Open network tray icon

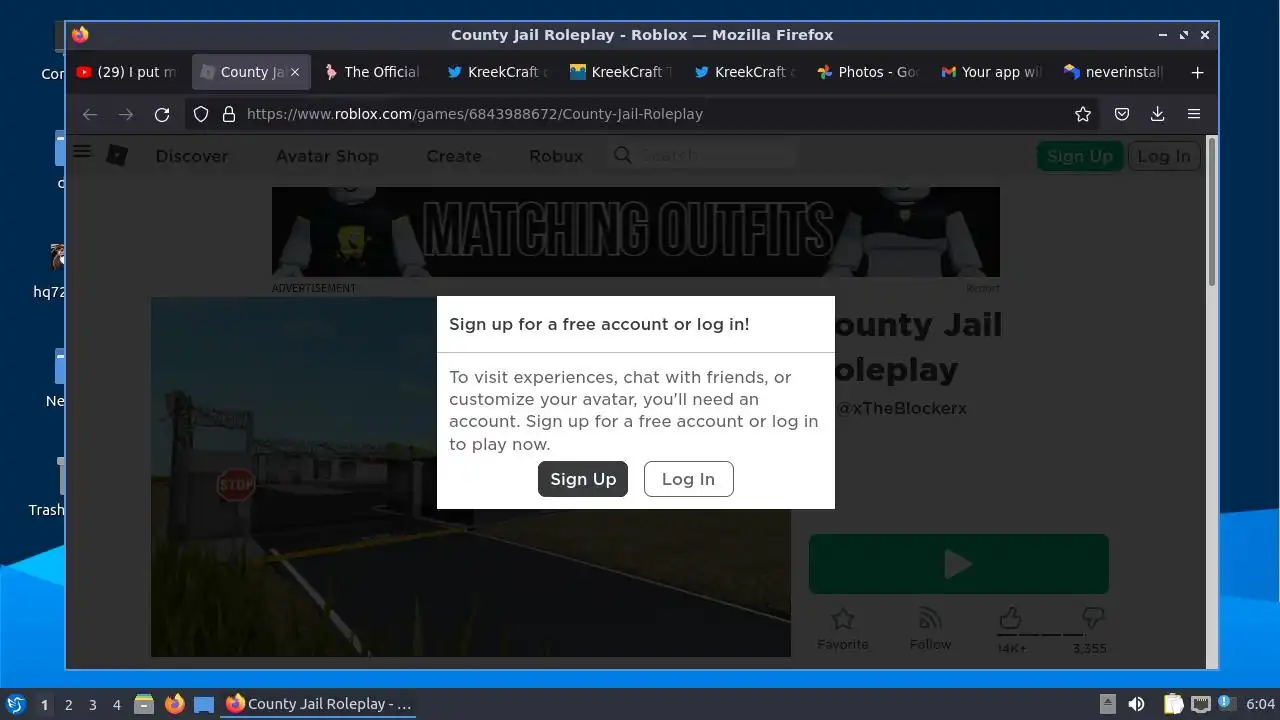(1200, 704)
